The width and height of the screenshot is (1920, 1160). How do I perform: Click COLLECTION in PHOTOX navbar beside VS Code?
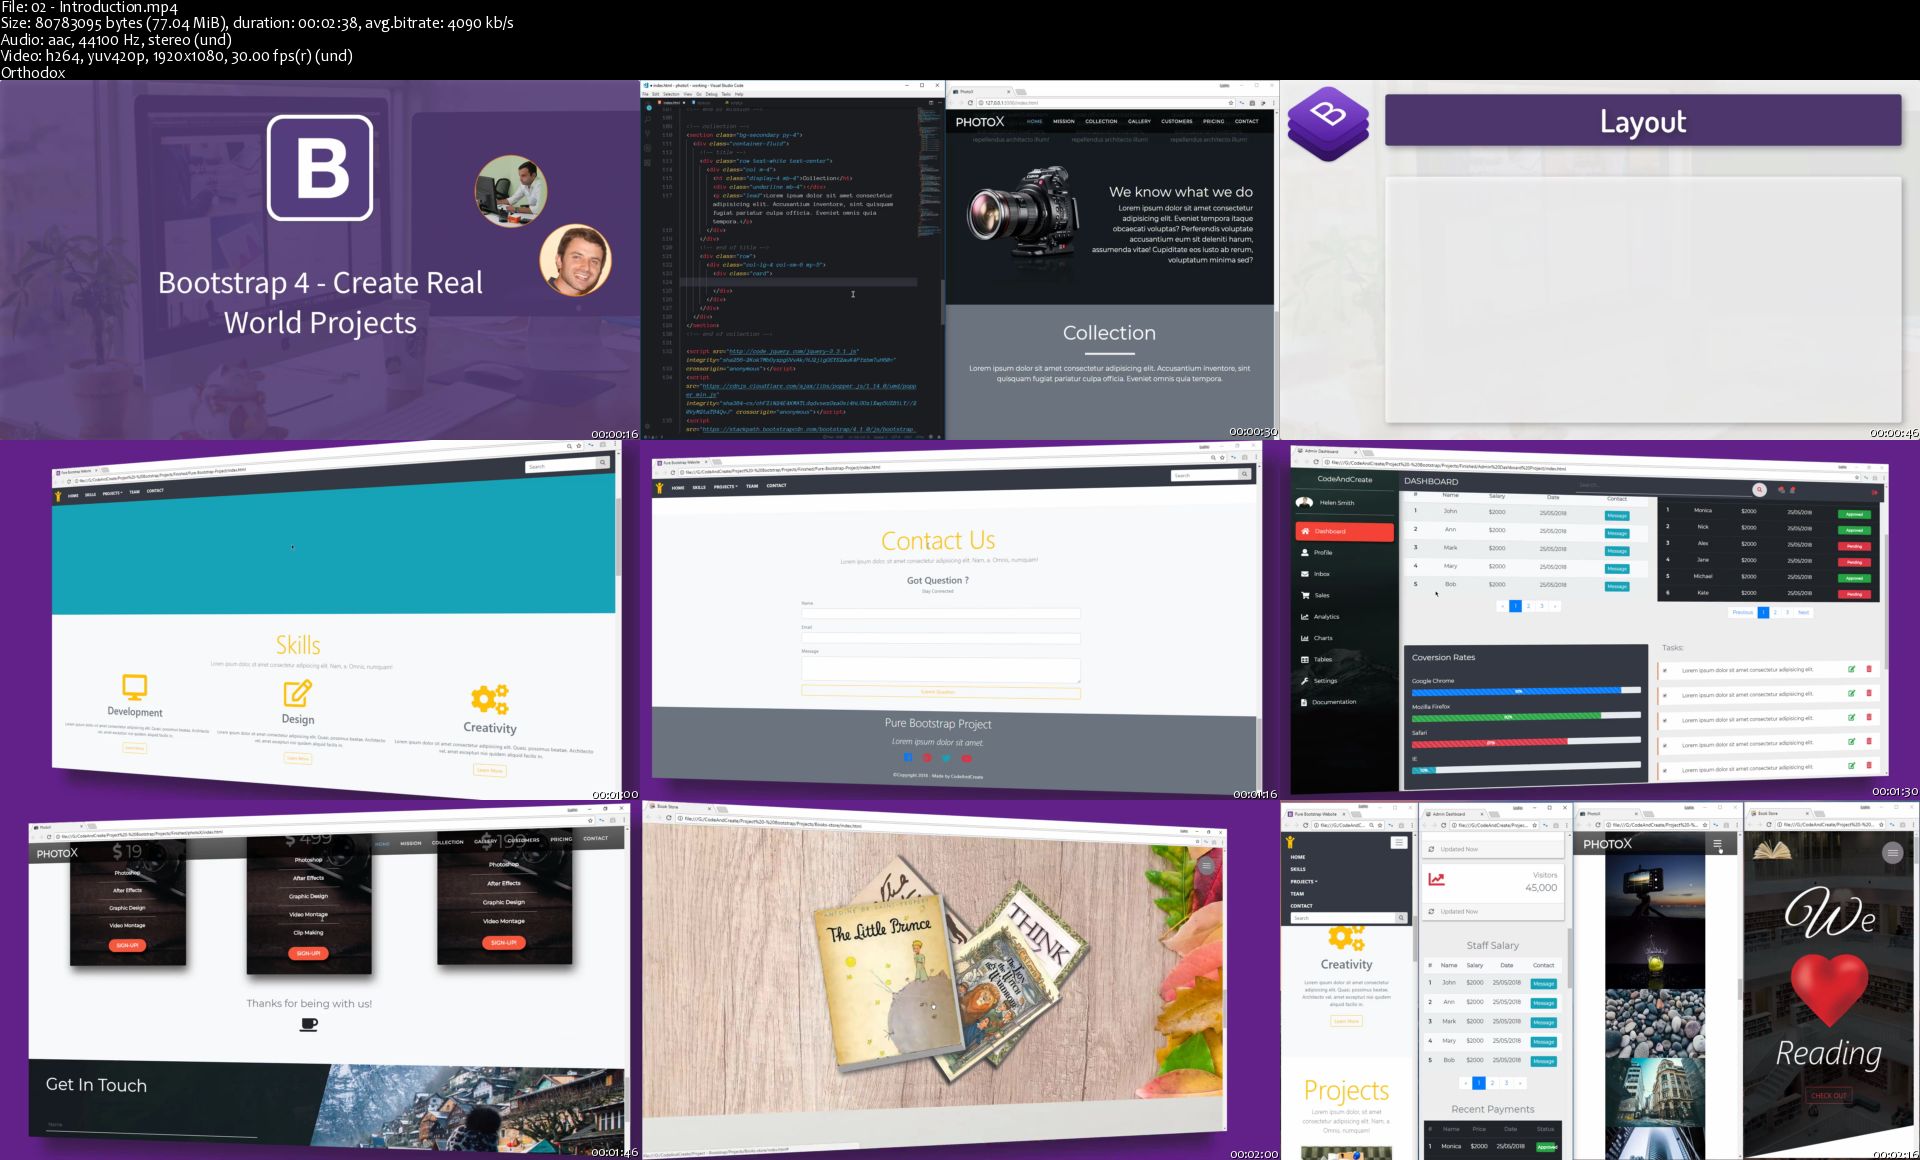(x=1101, y=121)
